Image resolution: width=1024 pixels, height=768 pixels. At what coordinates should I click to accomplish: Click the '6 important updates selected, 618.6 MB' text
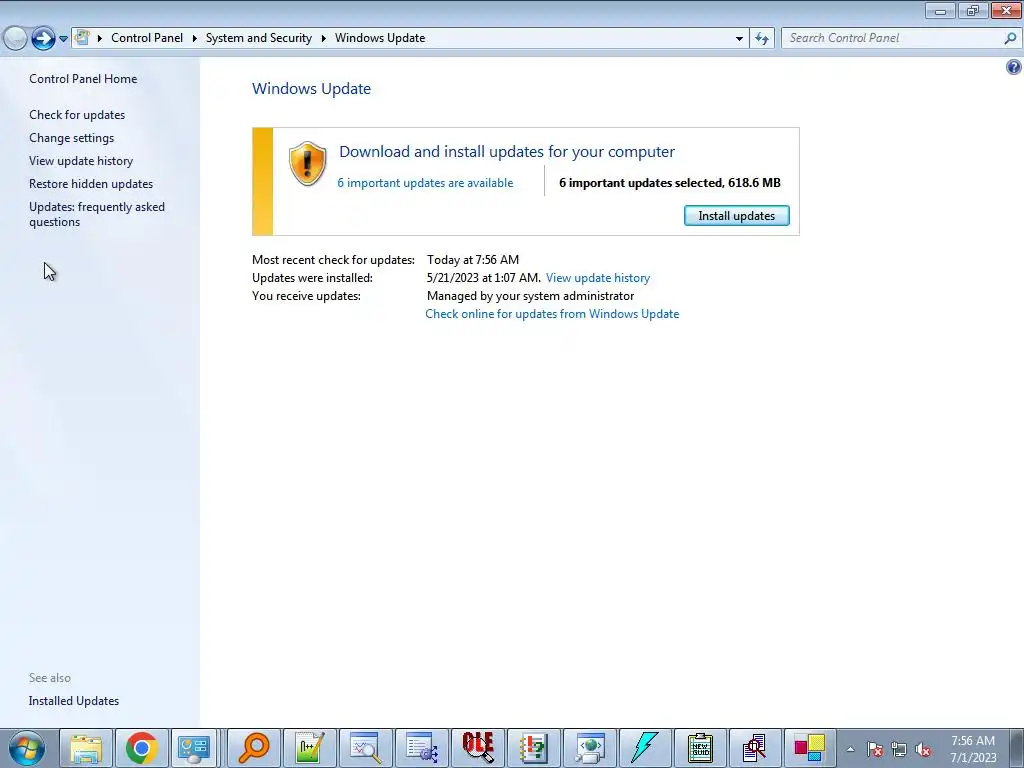(669, 183)
